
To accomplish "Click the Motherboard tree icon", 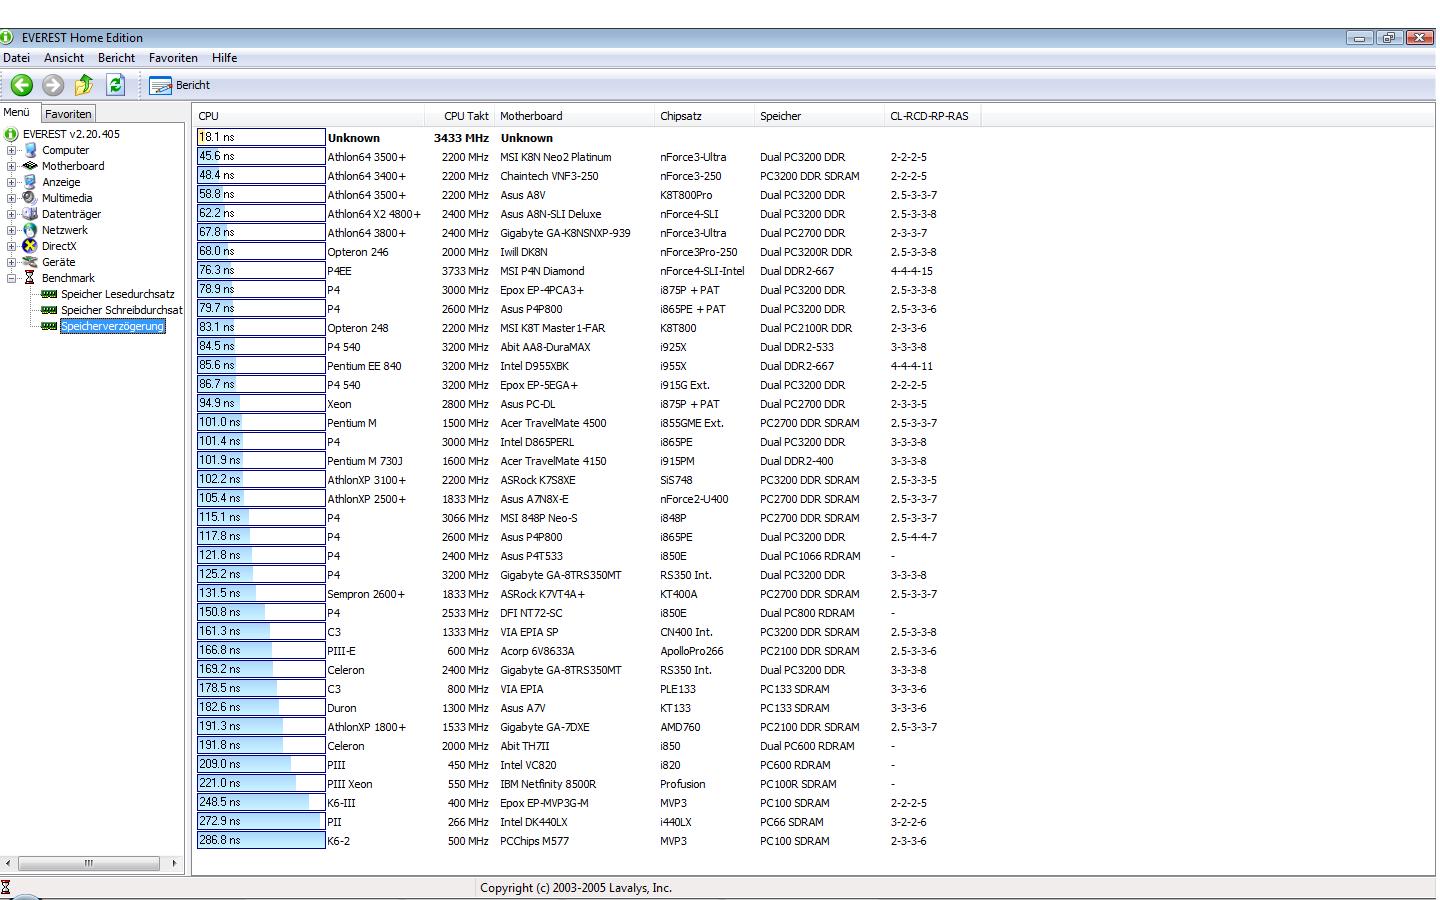I will pos(31,166).
